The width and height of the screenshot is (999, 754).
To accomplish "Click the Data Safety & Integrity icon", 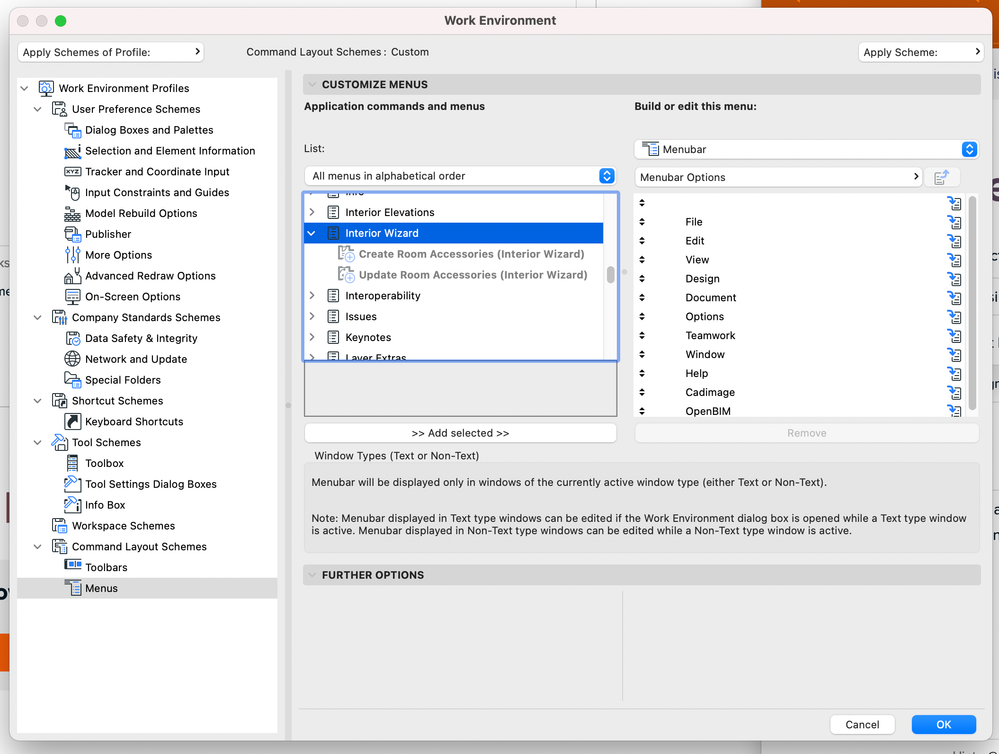I will pyautogui.click(x=73, y=338).
